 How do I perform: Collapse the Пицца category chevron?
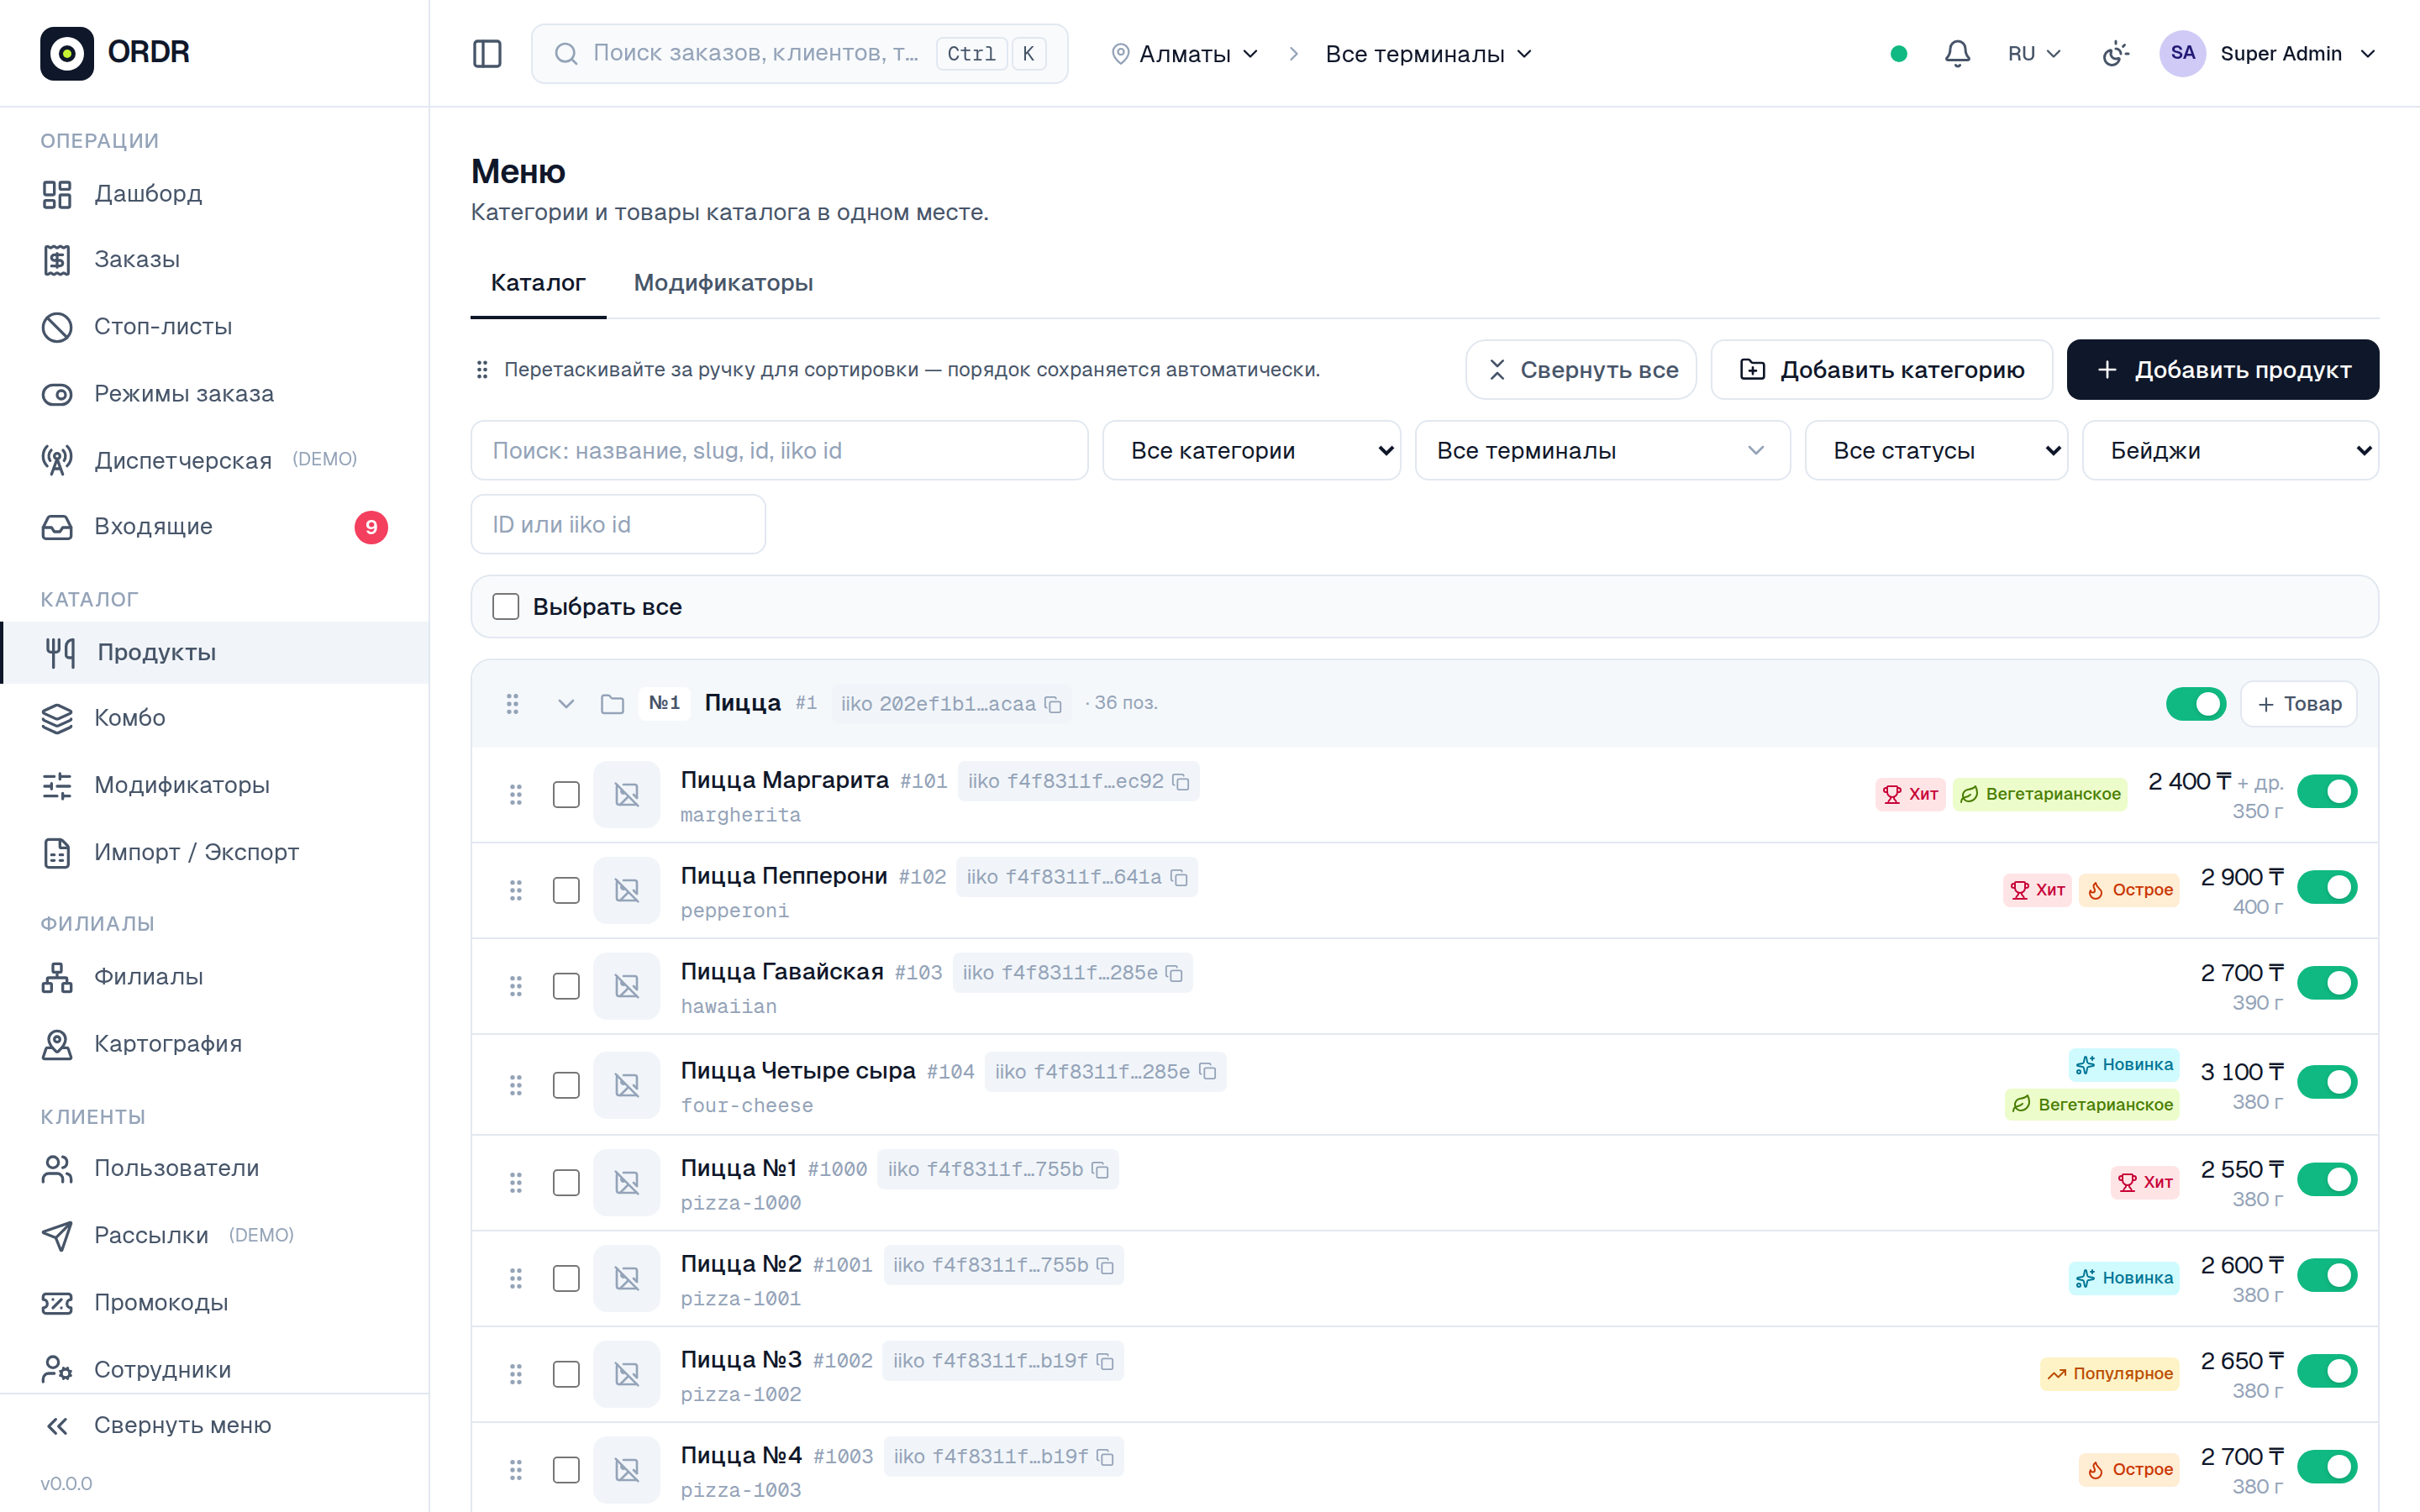566,704
